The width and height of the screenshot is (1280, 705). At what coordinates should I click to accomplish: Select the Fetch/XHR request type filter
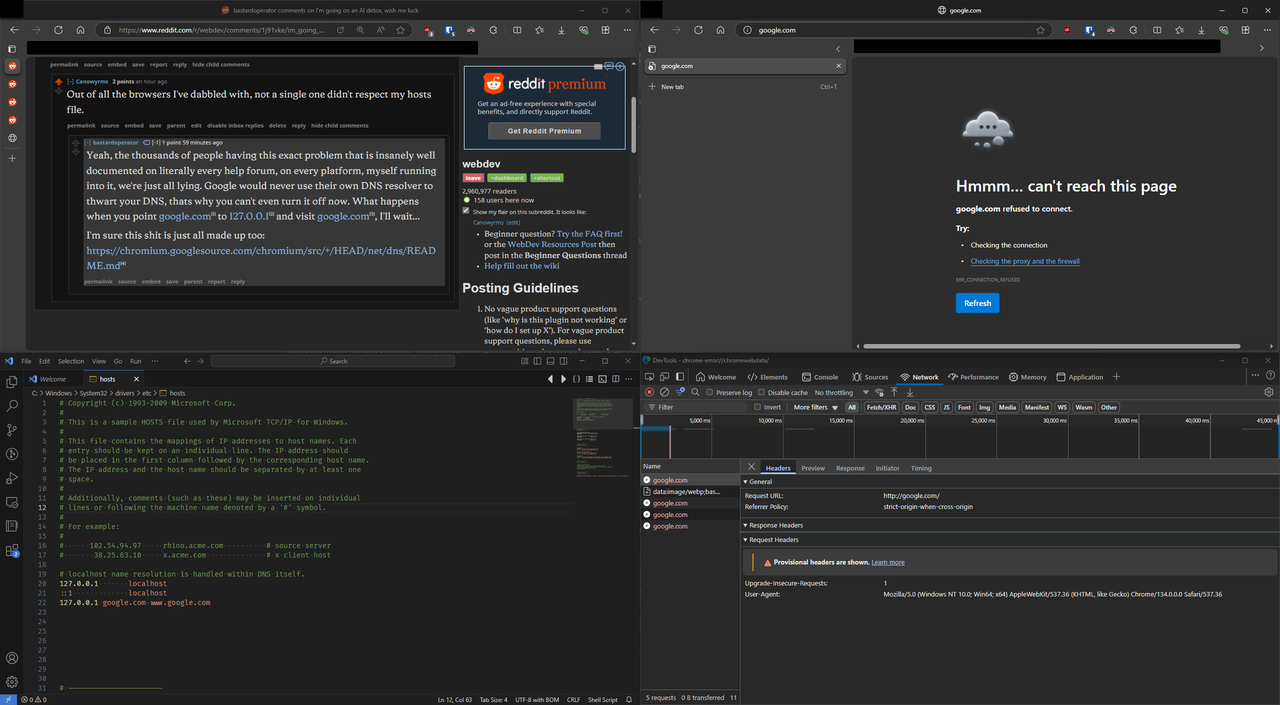point(881,407)
